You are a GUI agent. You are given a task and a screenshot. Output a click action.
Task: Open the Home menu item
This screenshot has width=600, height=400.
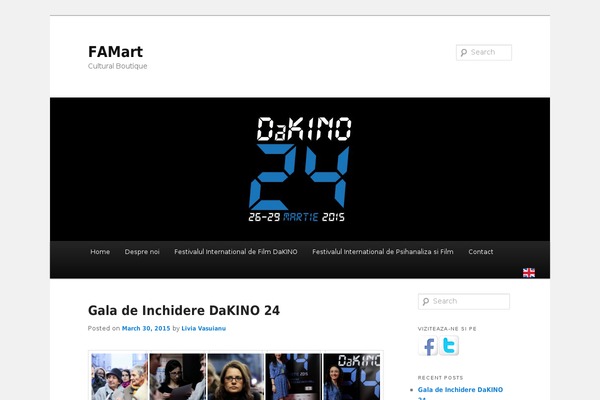click(100, 252)
